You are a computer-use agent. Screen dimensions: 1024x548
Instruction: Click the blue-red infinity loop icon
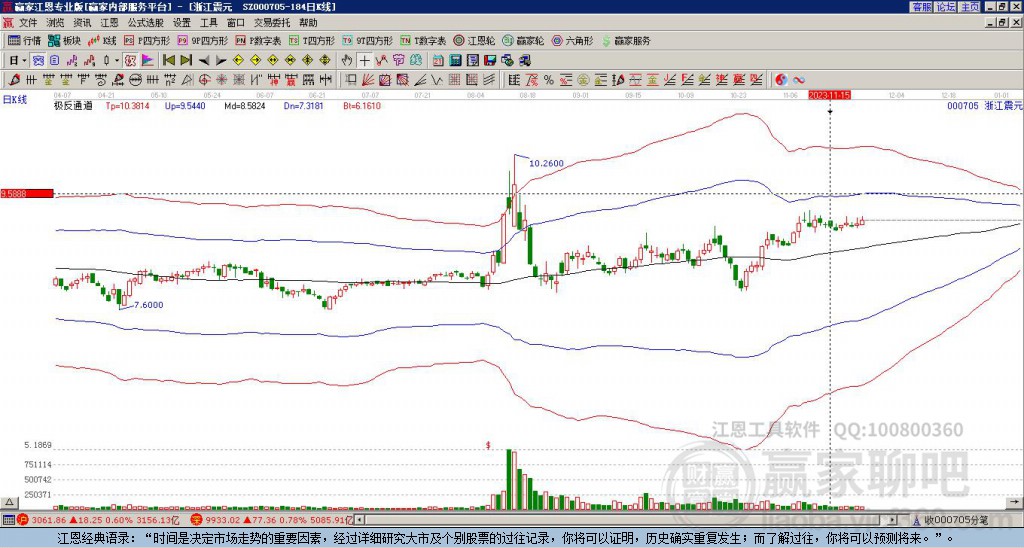[x=799, y=80]
